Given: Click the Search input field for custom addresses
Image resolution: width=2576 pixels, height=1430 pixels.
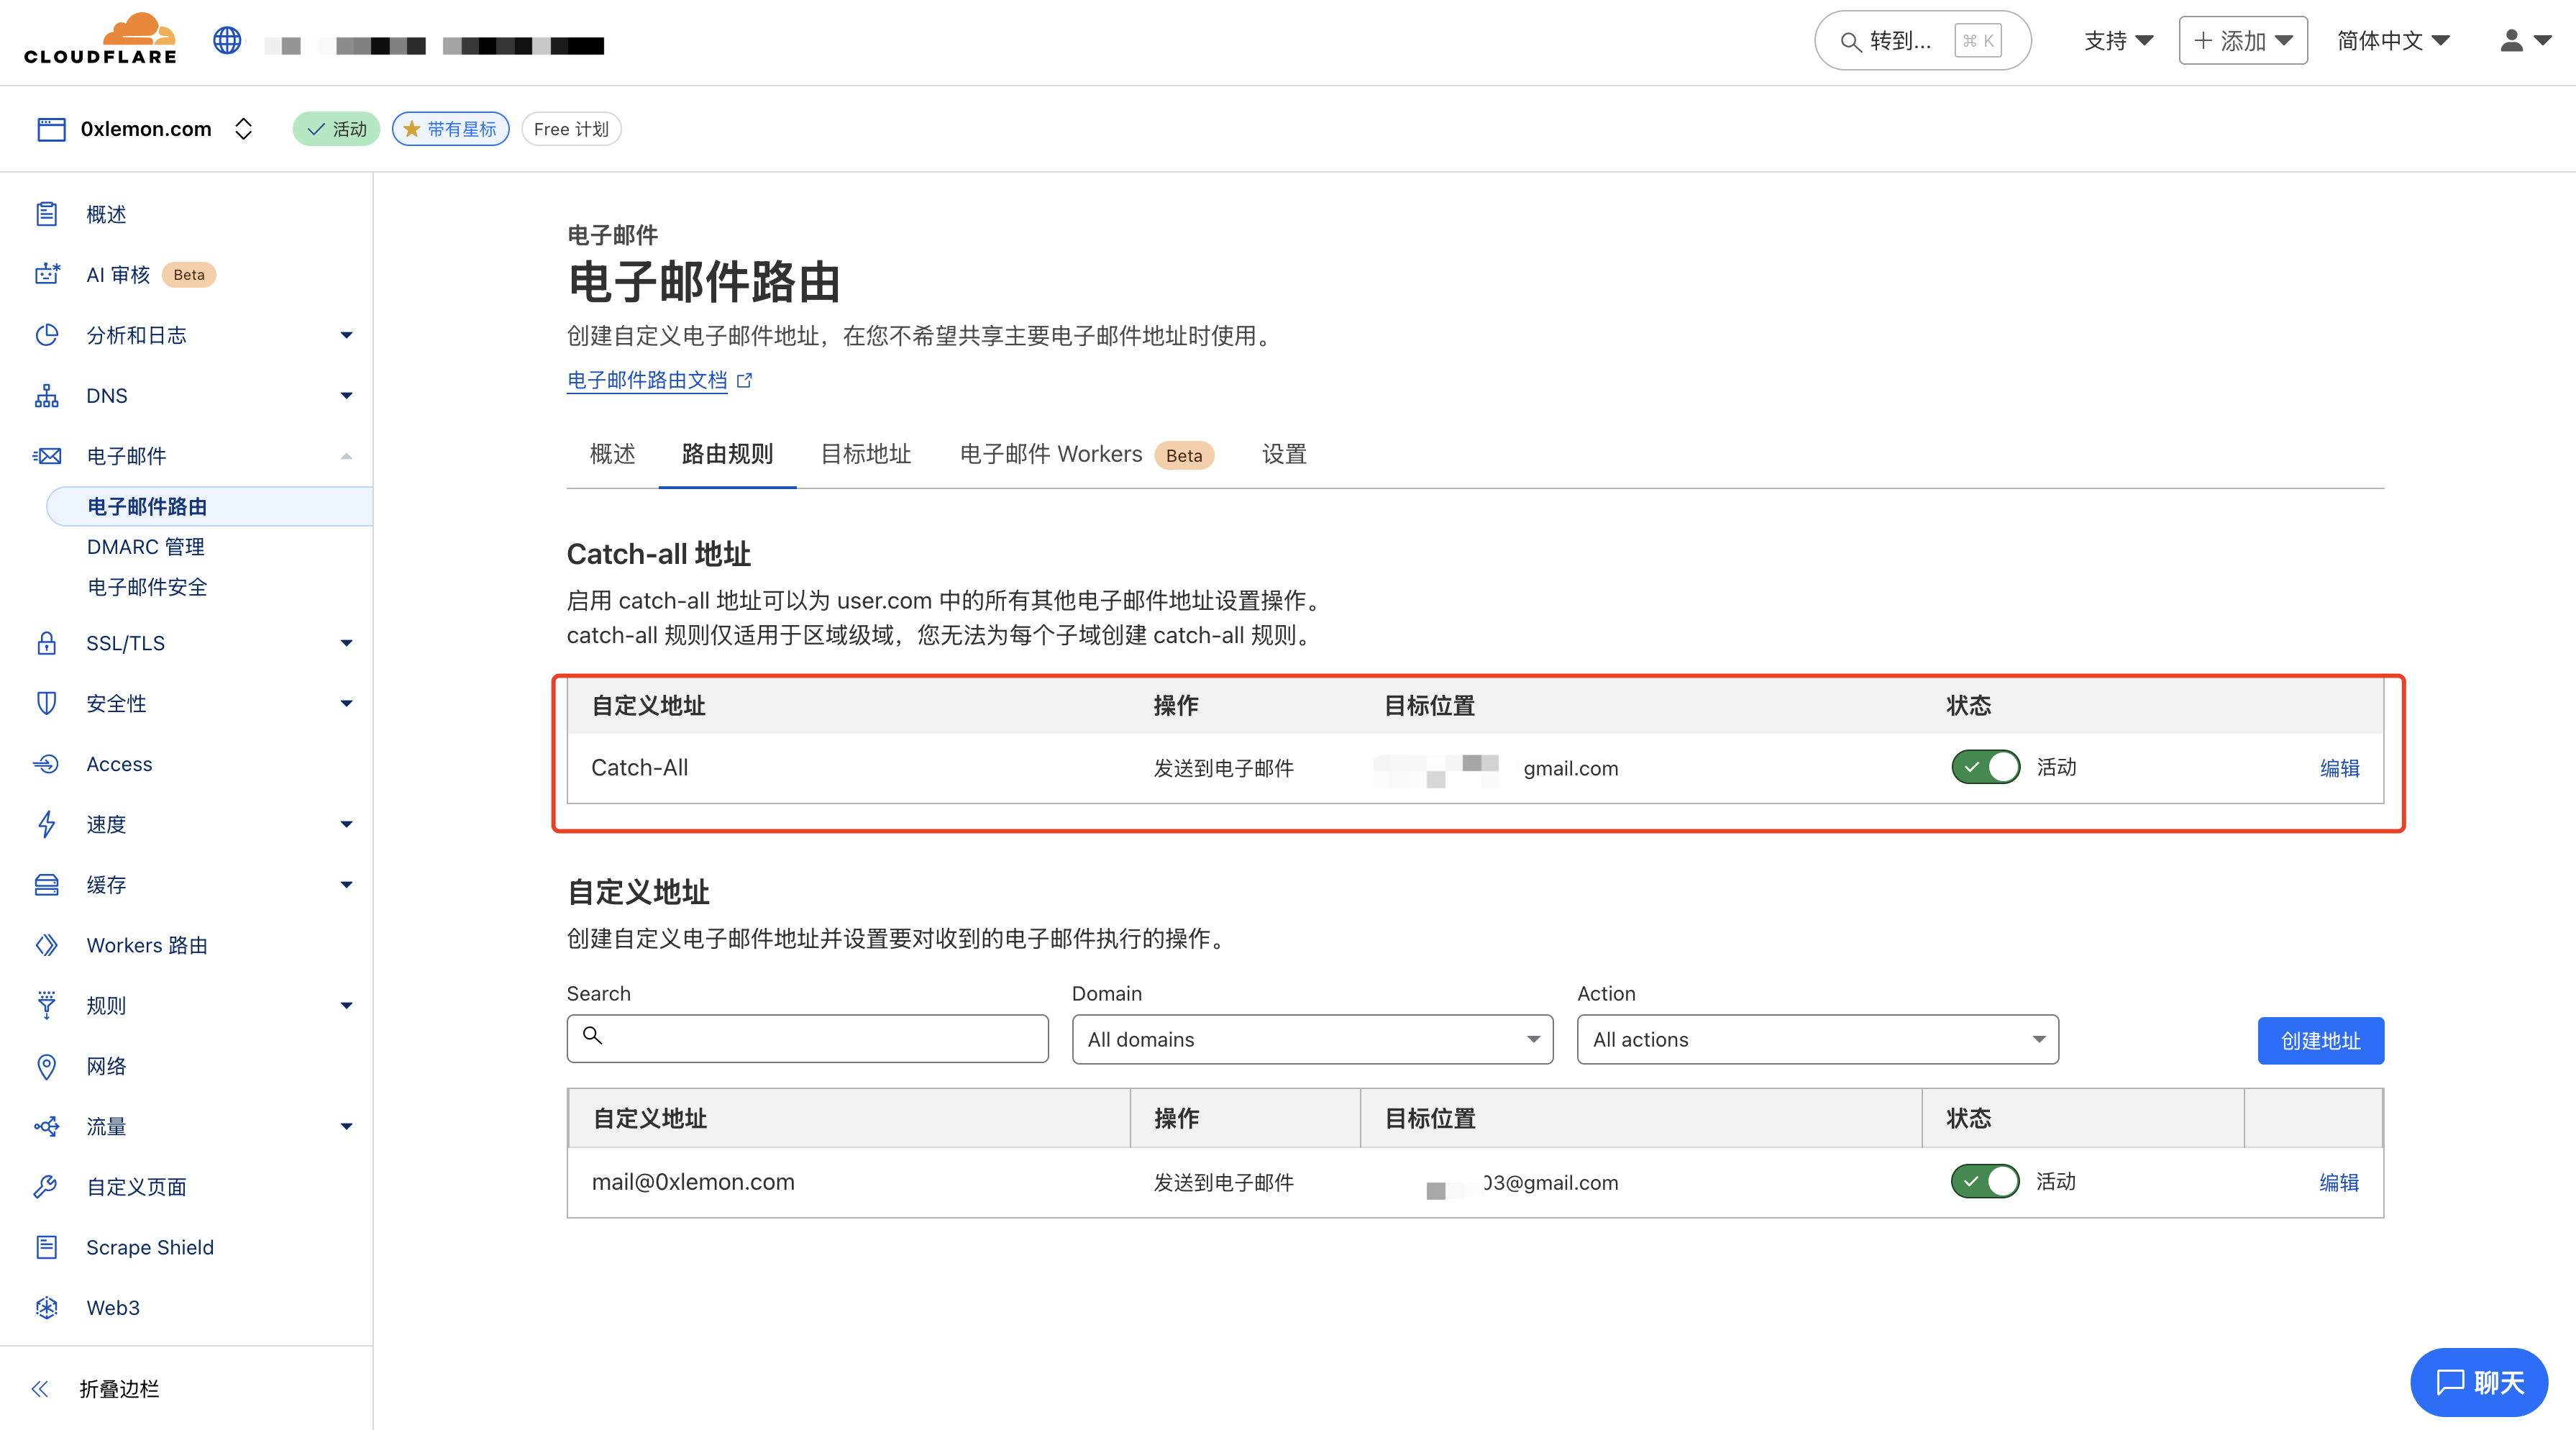Looking at the screenshot, I should (807, 1038).
